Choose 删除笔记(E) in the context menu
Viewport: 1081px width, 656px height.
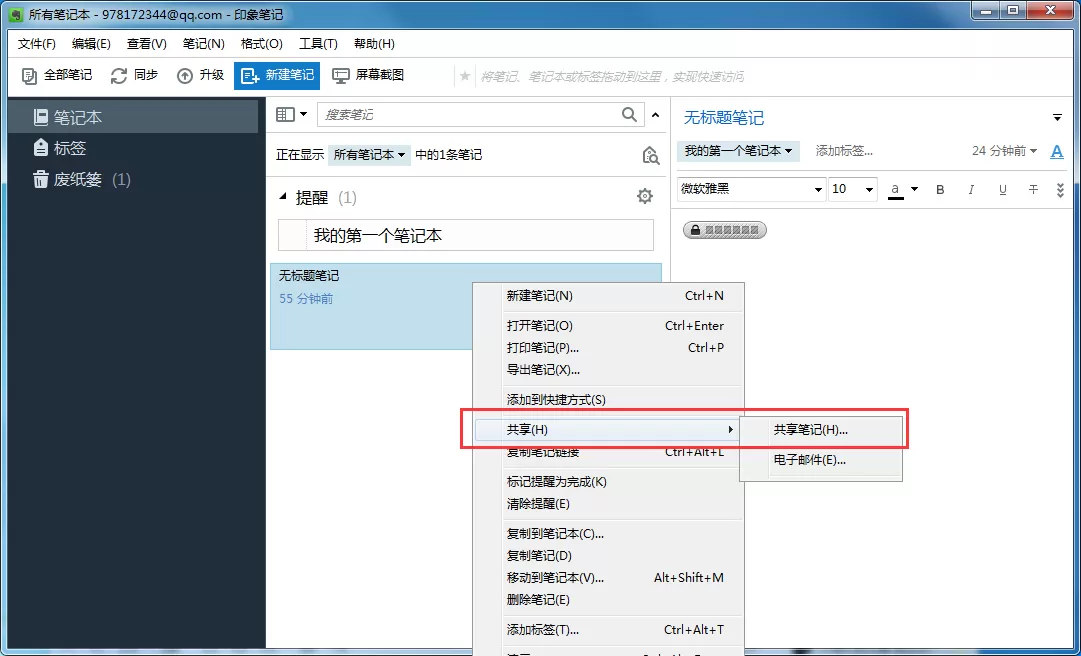(x=608, y=600)
